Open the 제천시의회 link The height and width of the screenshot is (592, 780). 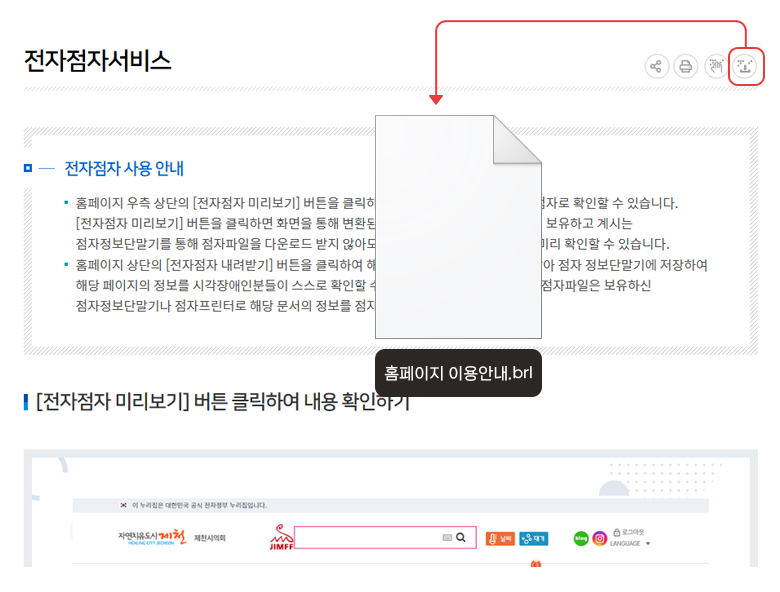[x=210, y=538]
